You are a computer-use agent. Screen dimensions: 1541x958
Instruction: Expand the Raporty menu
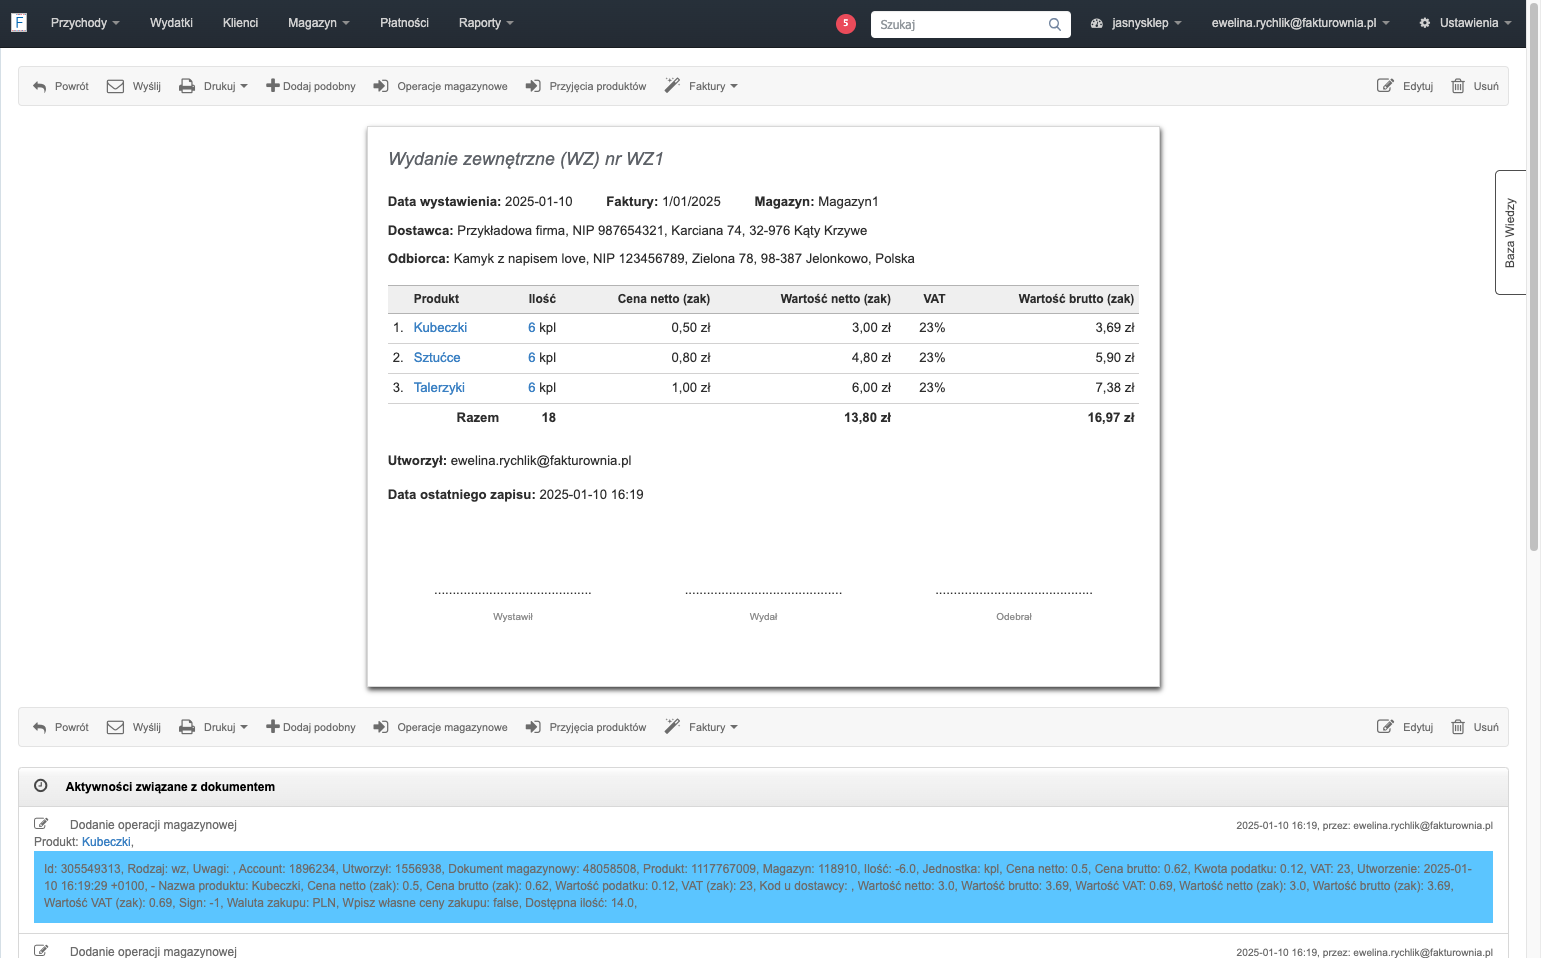(486, 23)
